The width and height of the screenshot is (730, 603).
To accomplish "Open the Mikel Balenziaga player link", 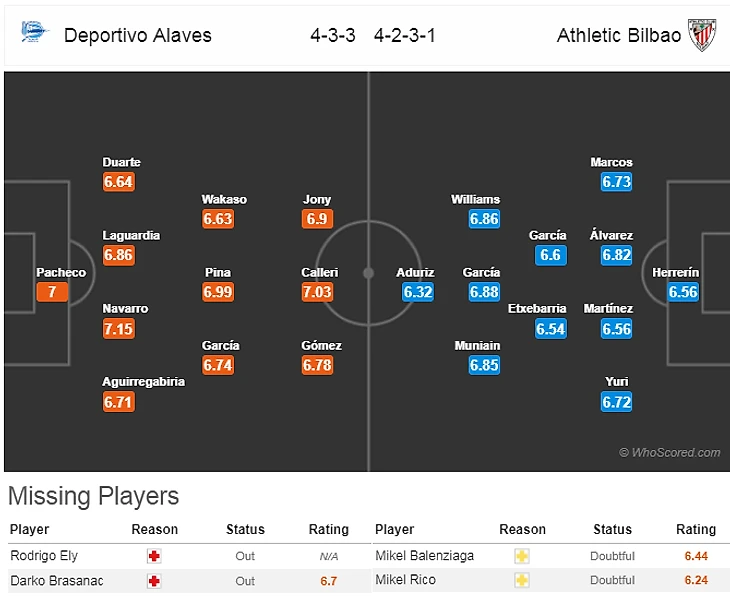I will click(x=425, y=556).
